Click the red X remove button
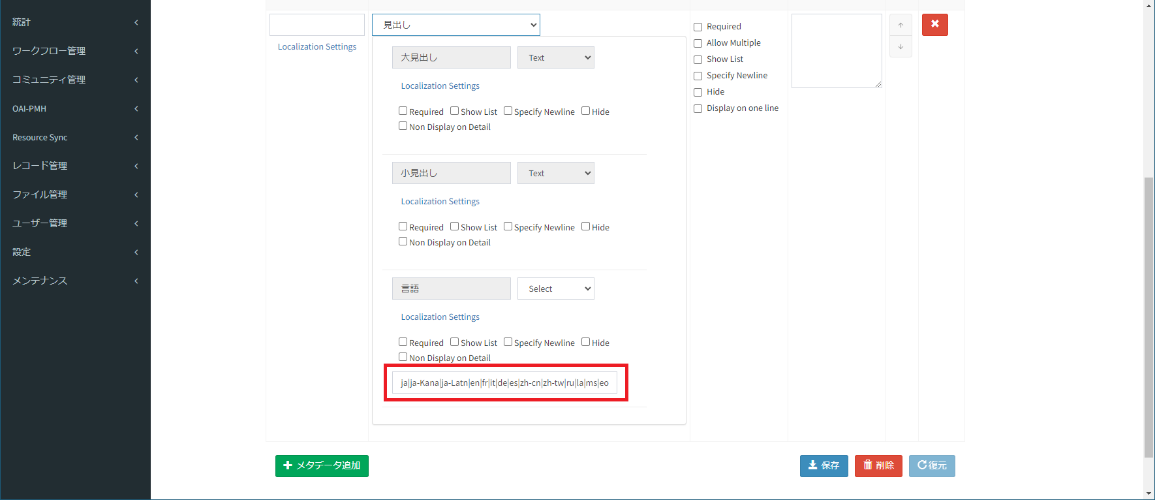Viewport: 1155px width, 500px height. click(x=934, y=25)
